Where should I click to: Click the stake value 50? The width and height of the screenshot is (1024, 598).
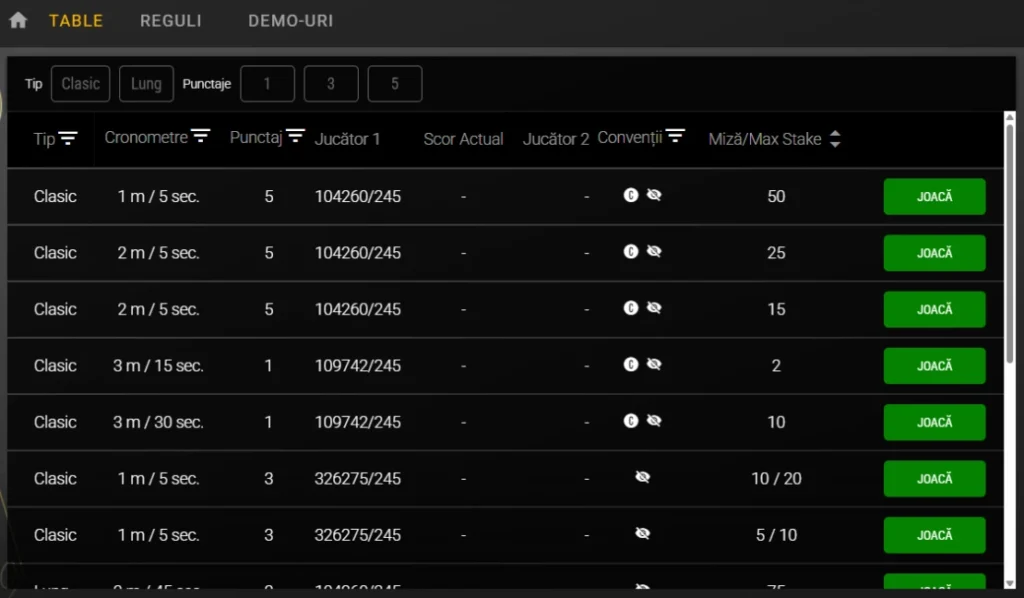776,197
